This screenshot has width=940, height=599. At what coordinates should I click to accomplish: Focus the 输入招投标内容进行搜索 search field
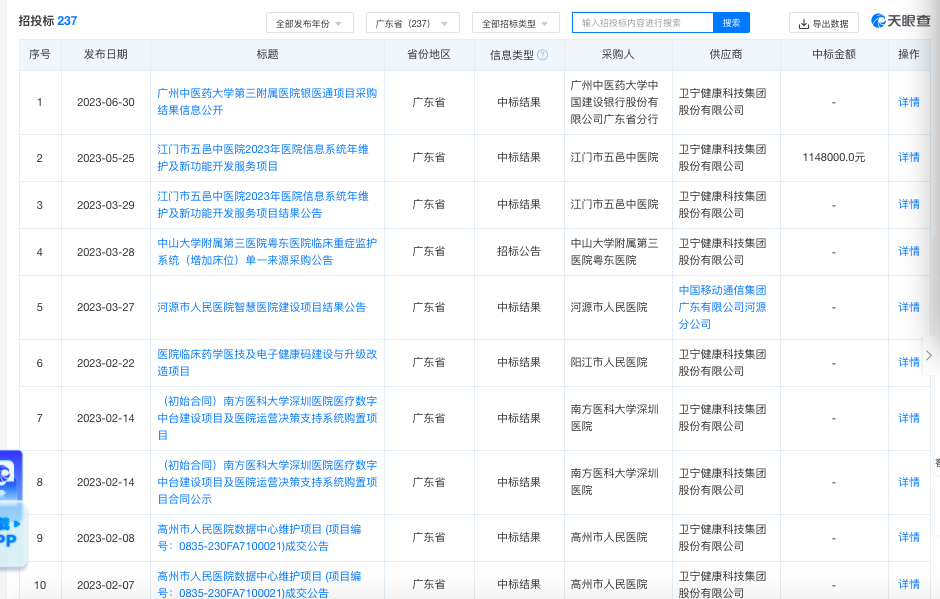643,23
